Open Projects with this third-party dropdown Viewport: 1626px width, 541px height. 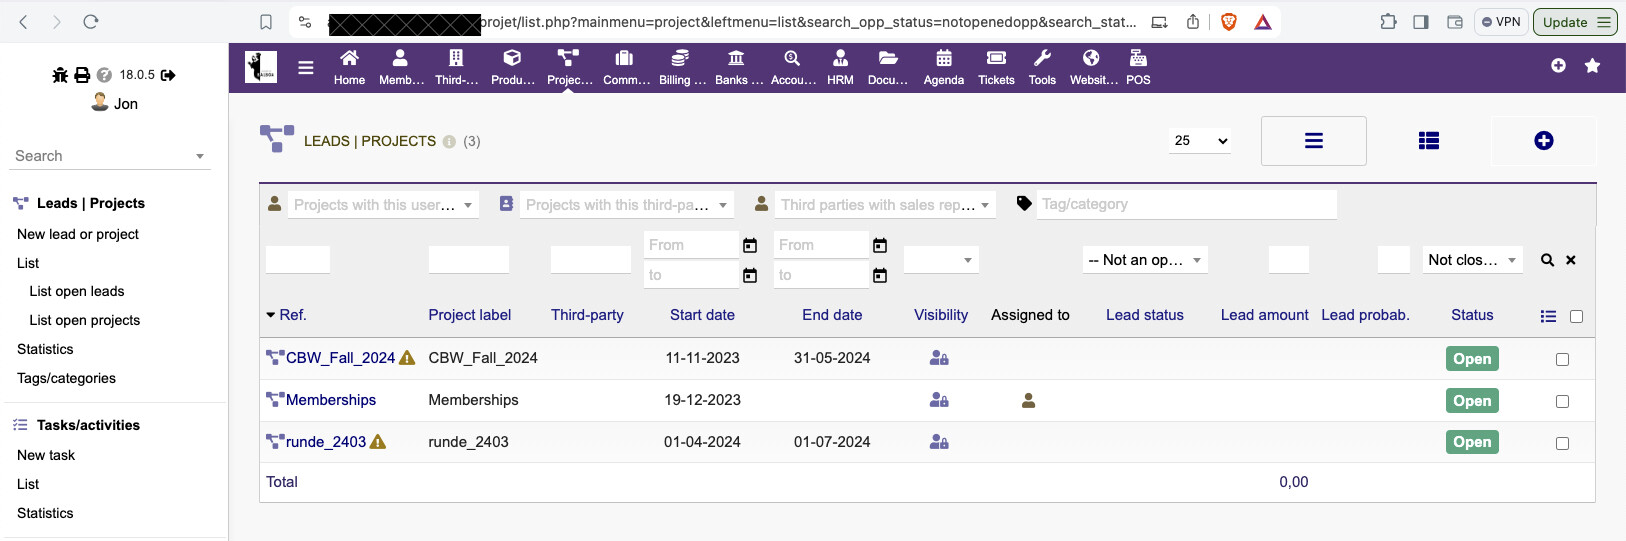point(627,205)
